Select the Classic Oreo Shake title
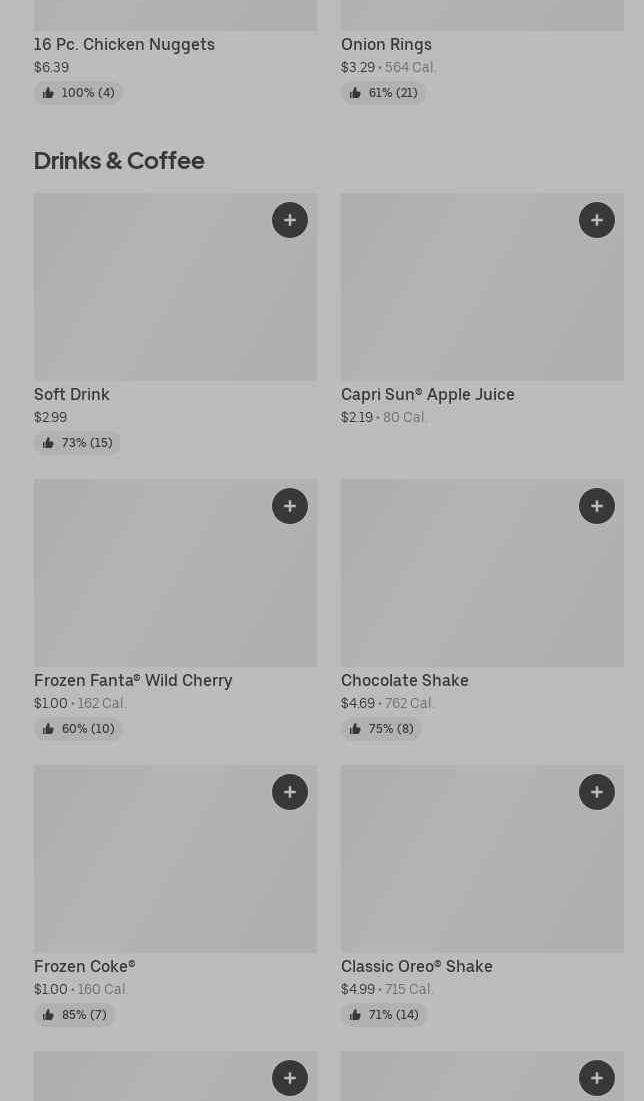 pyautogui.click(x=416, y=966)
